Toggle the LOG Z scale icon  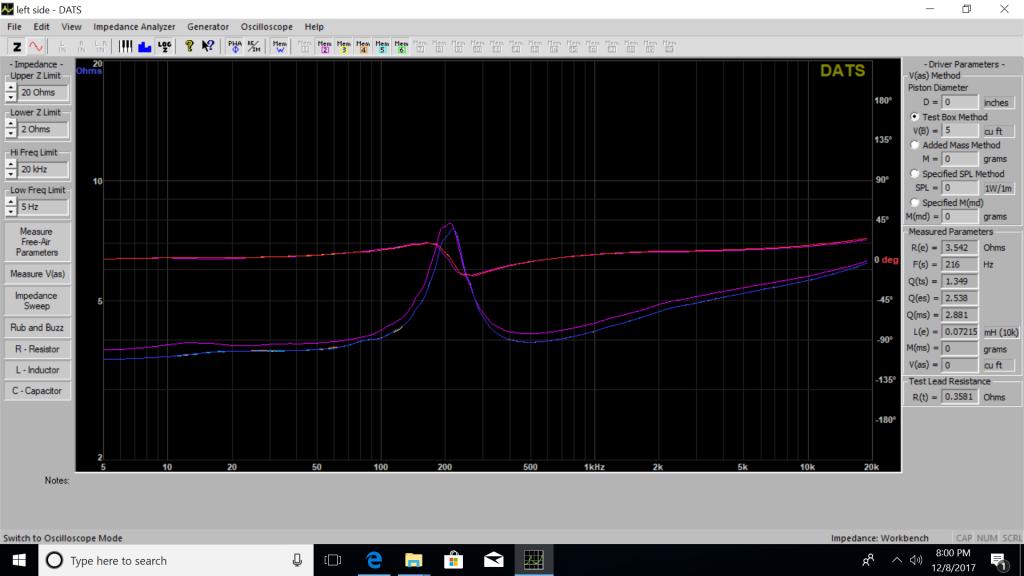point(165,46)
